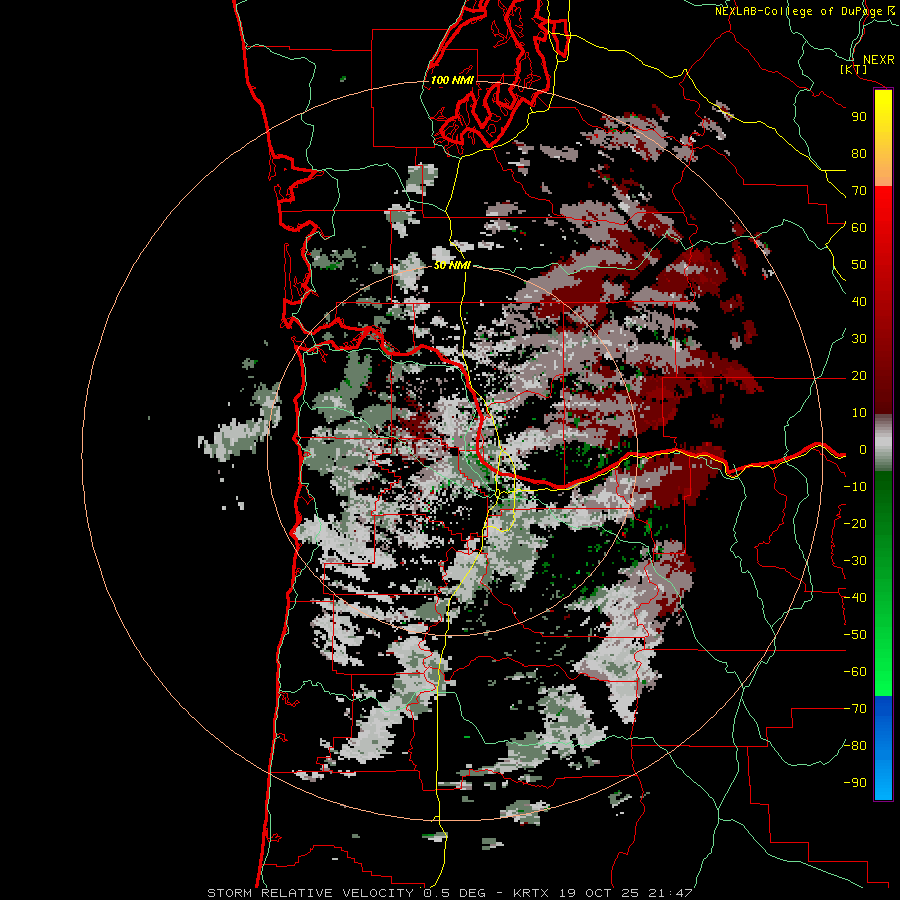Click the 60 knot scale value
Image resolution: width=900 pixels, height=900 pixels.
point(859,227)
